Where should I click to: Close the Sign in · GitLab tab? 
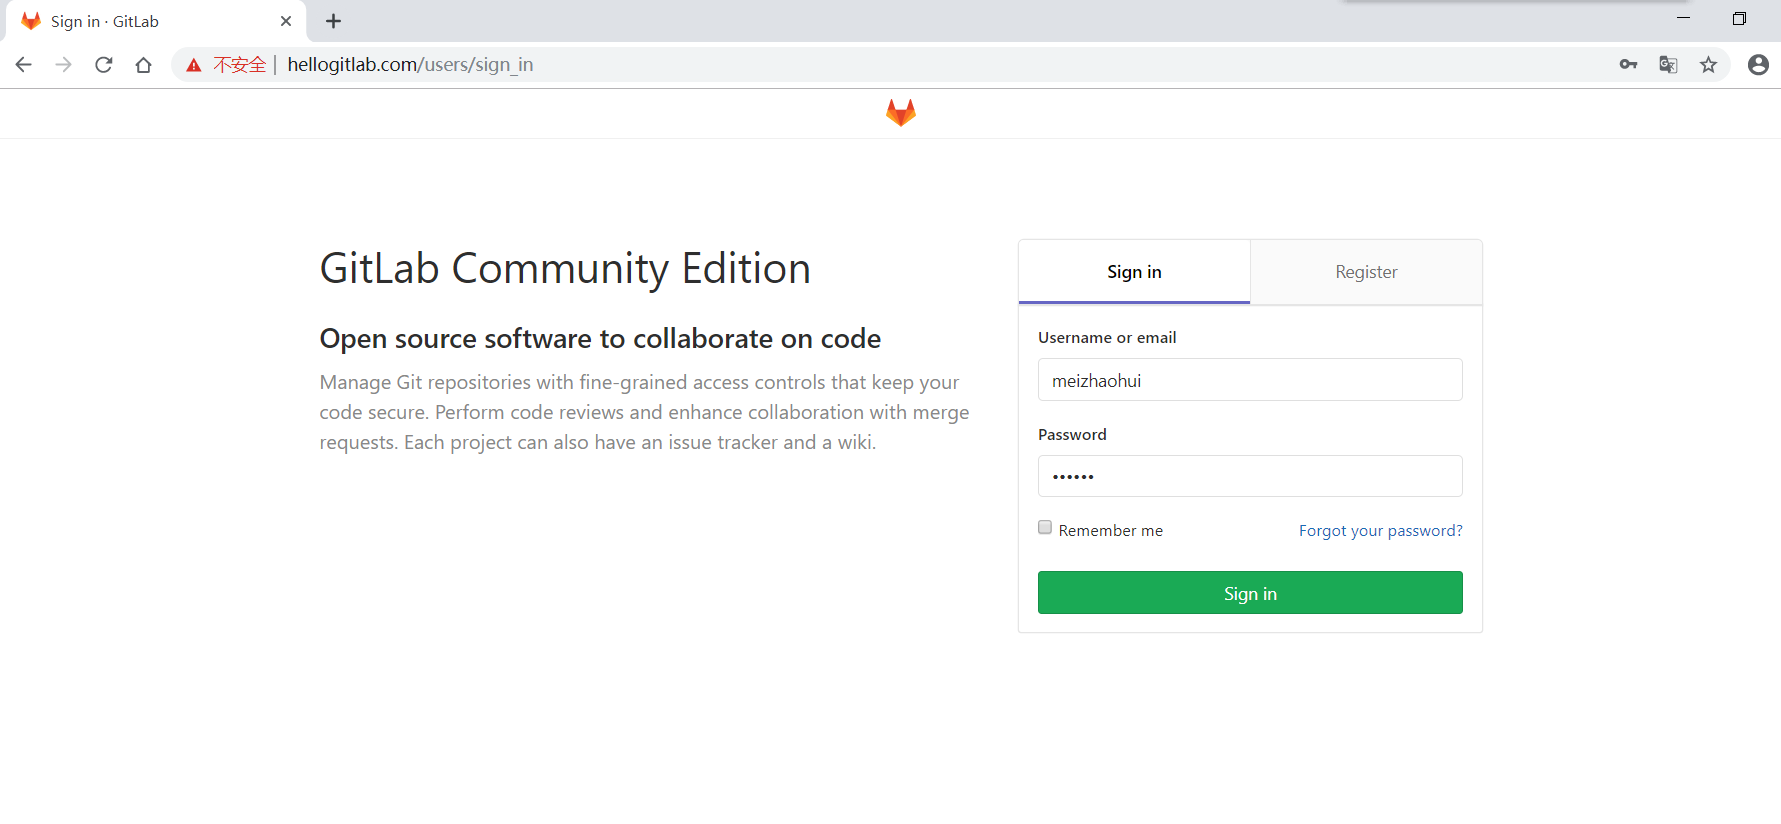(x=286, y=21)
